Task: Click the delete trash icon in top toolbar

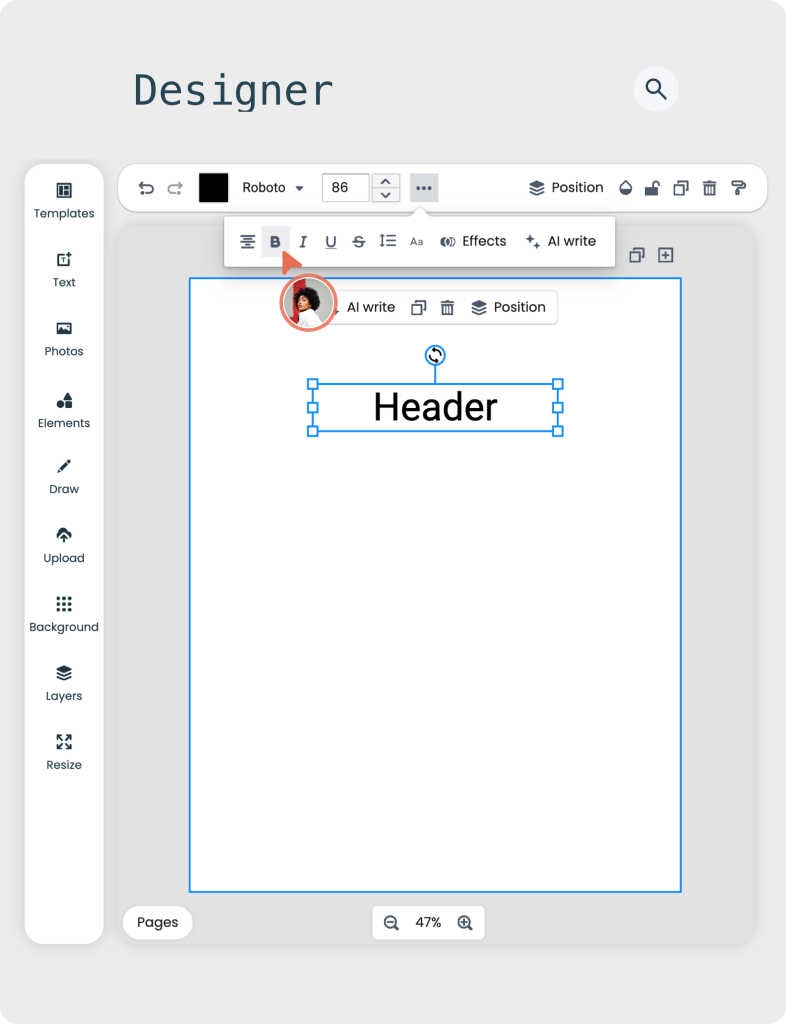Action: [x=709, y=188]
